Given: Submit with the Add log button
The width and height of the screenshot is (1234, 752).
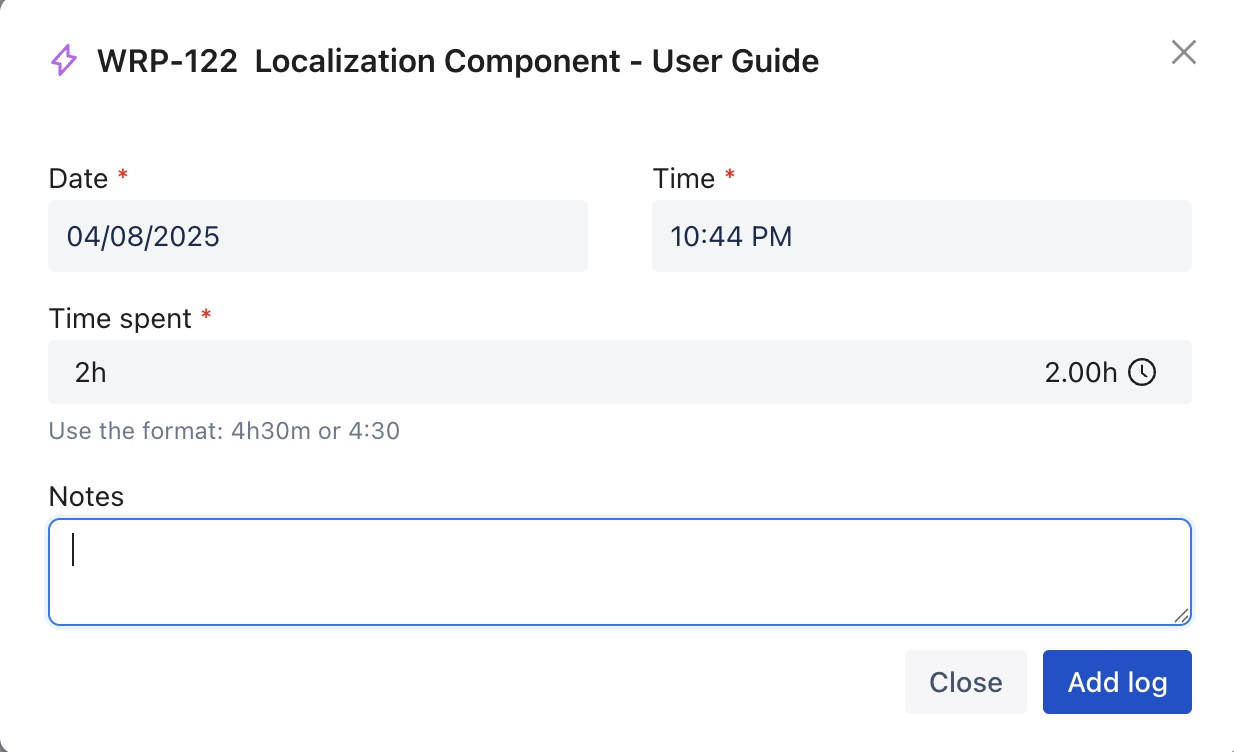Looking at the screenshot, I should (x=1116, y=682).
